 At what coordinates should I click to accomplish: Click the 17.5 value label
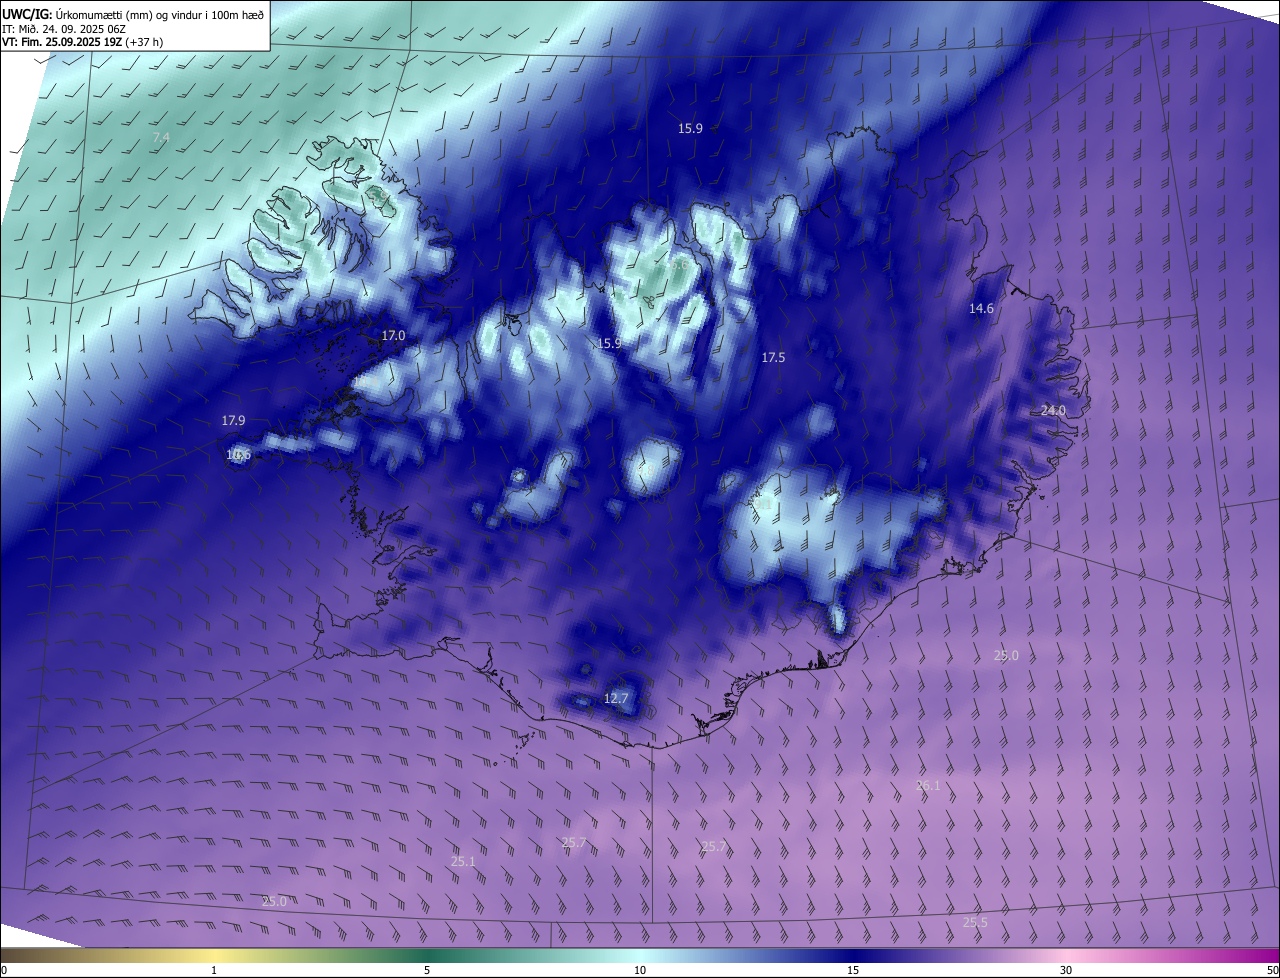(x=773, y=358)
